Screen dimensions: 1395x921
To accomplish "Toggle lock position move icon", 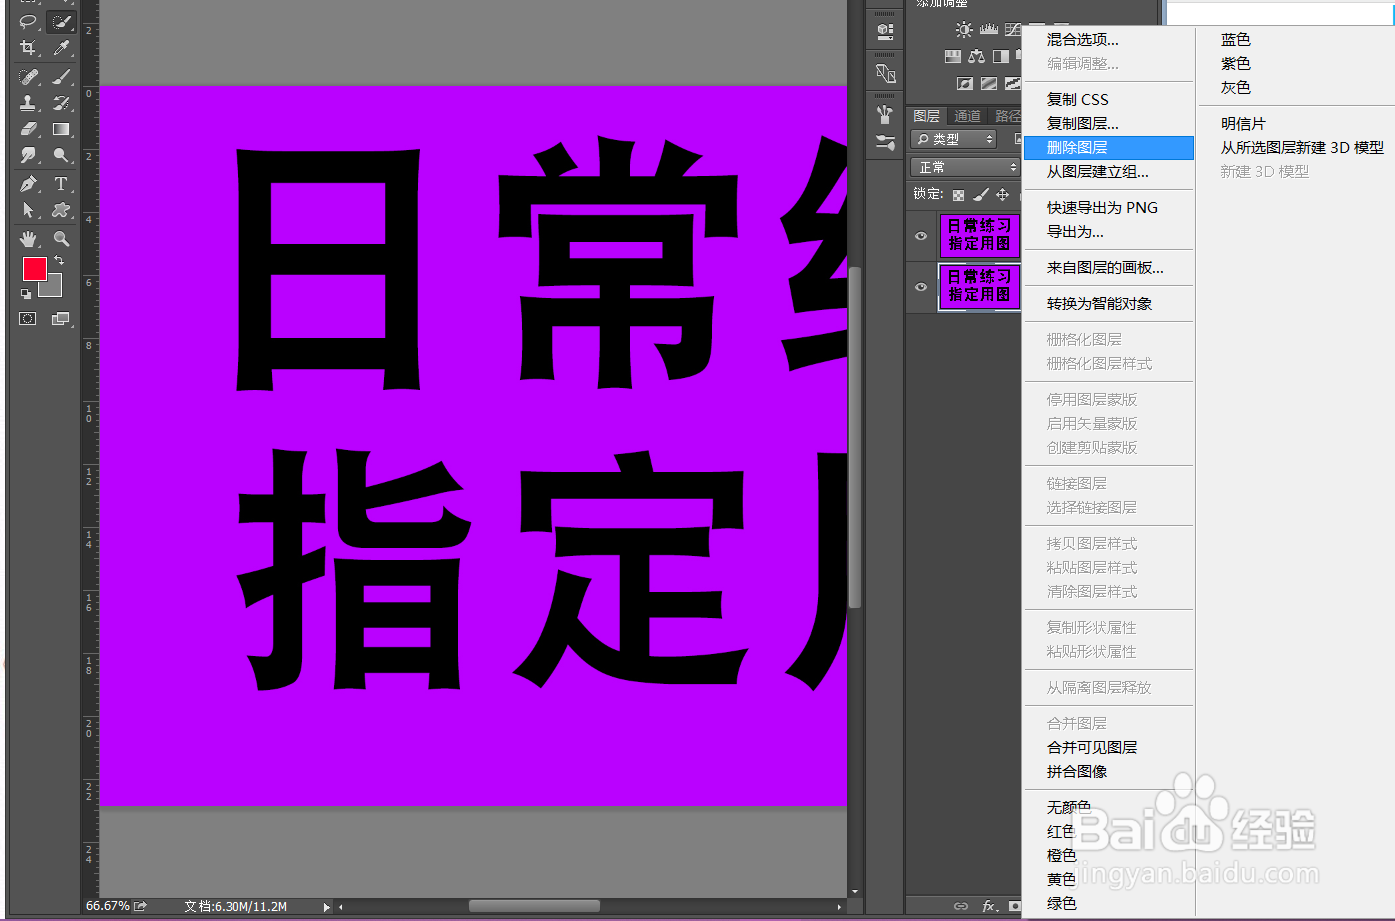I will click(1002, 195).
